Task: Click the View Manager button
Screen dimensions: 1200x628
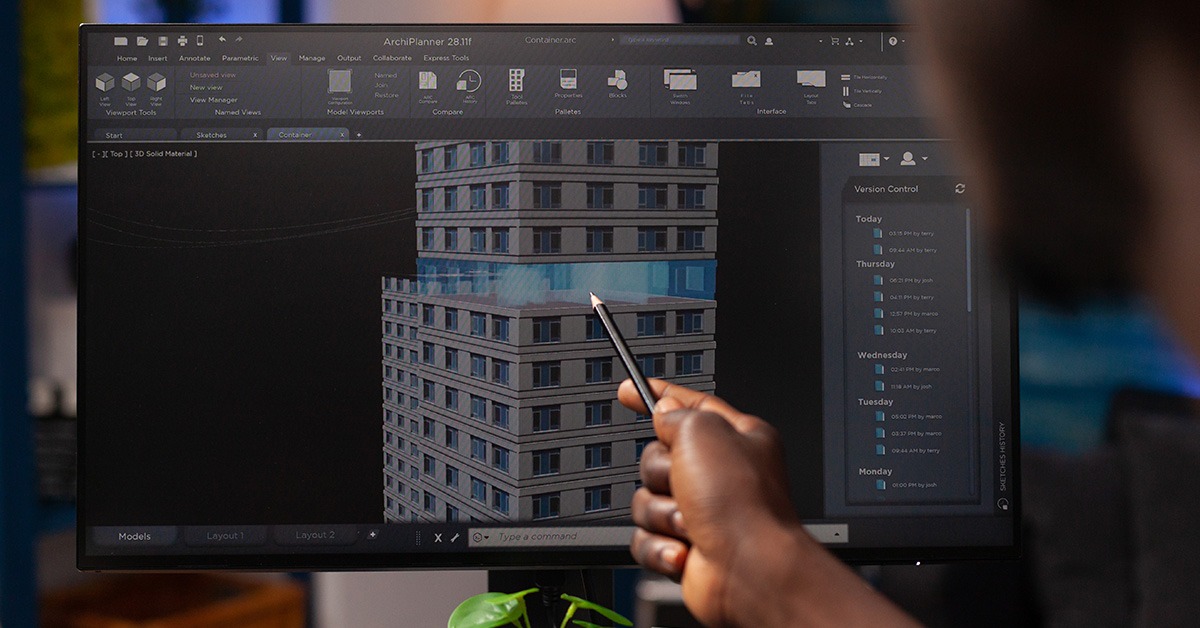Action: 214,100
